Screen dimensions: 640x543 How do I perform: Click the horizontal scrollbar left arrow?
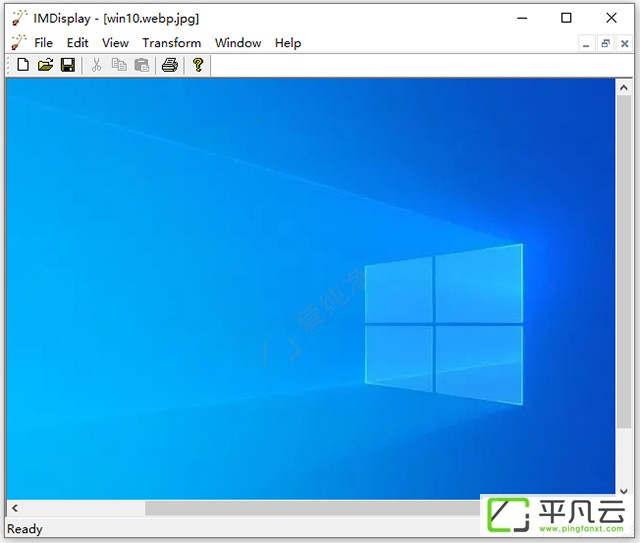click(x=15, y=508)
